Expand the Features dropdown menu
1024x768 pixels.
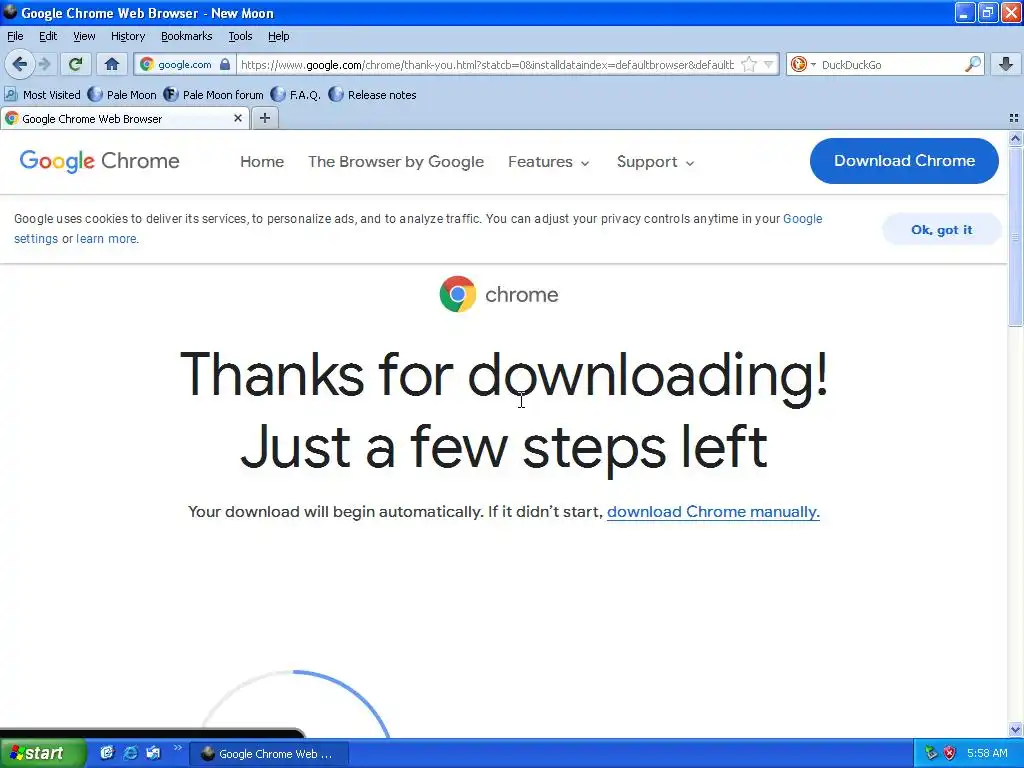coord(549,161)
